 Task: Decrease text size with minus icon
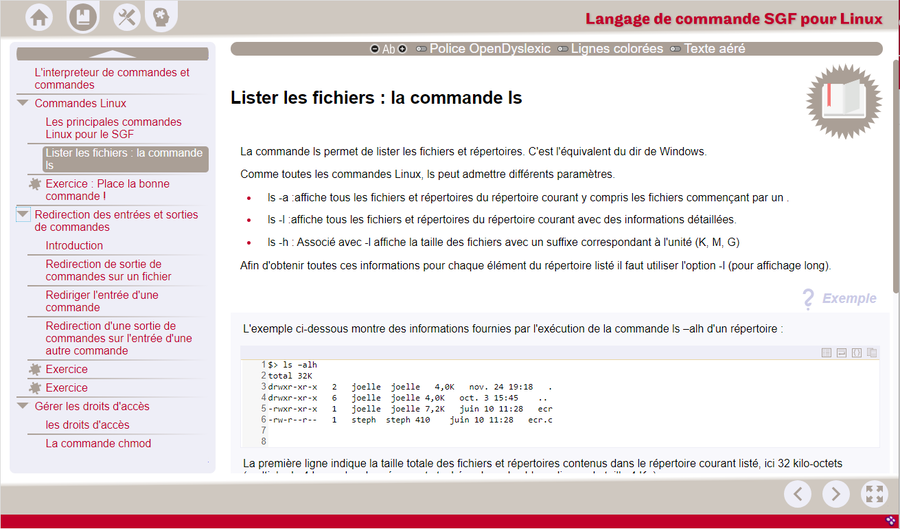click(x=375, y=49)
